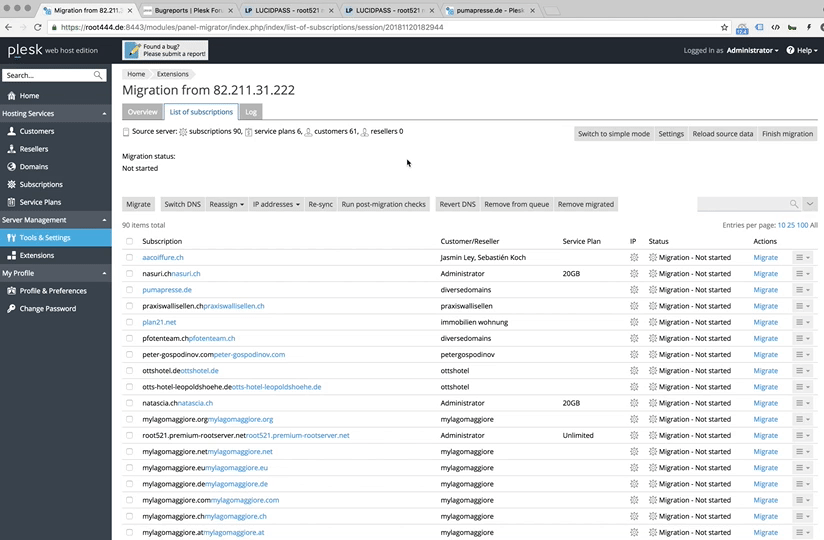This screenshot has height=540, width=824.
Task: Click the browser back arrow
Action: tap(8, 27)
